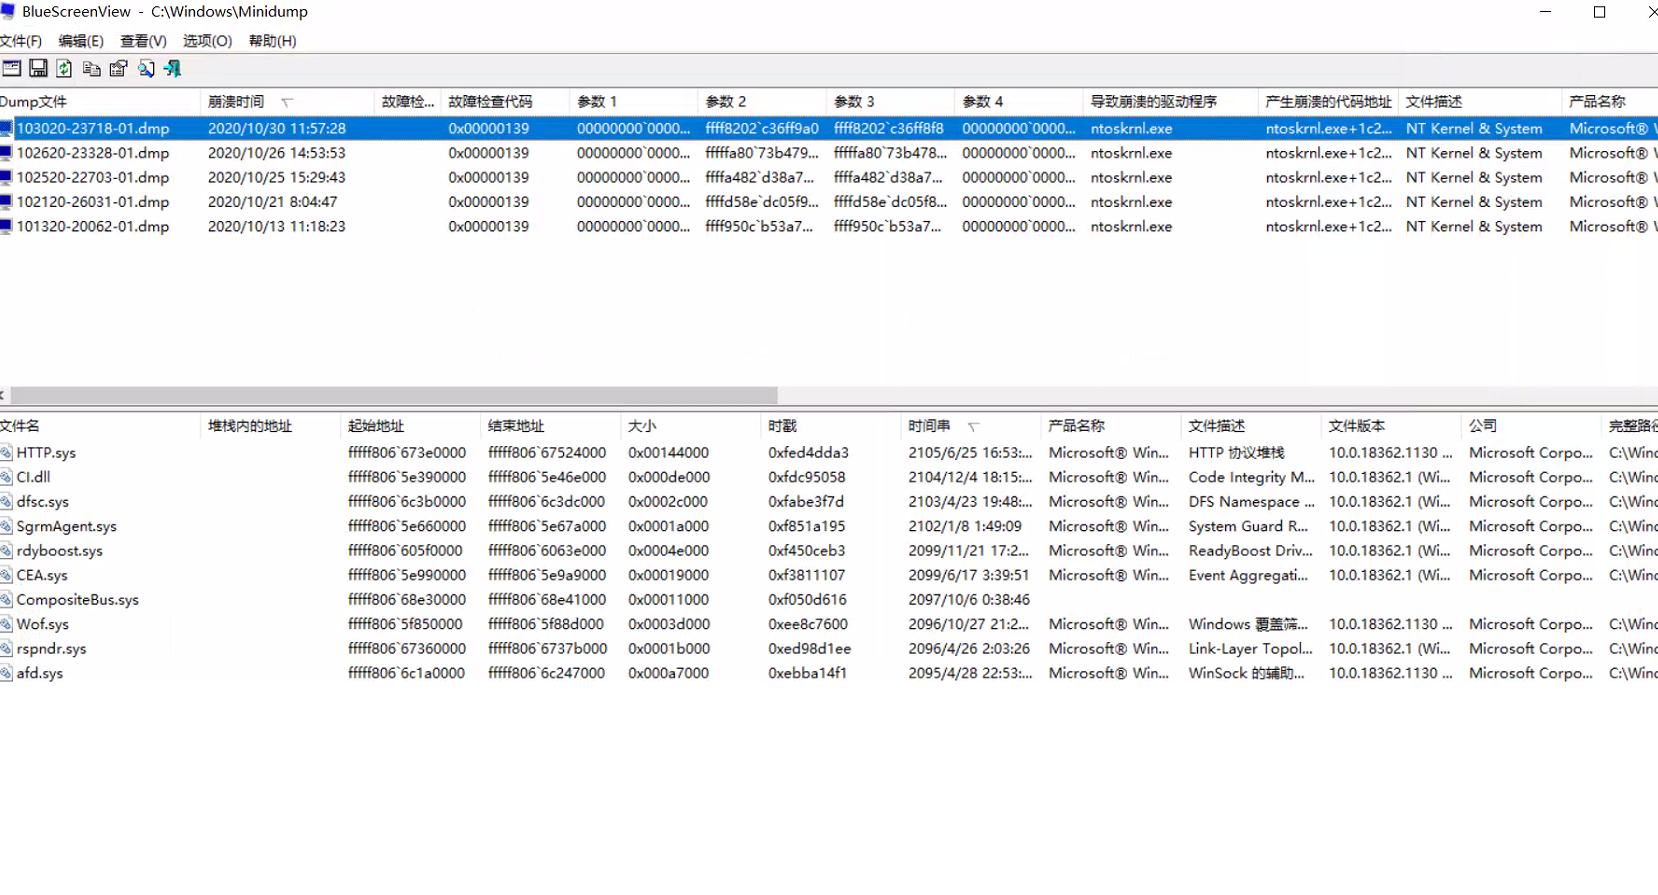The height and width of the screenshot is (895, 1658).
Task: Select dump file 102620-23328-01.dmp
Action: pos(93,153)
